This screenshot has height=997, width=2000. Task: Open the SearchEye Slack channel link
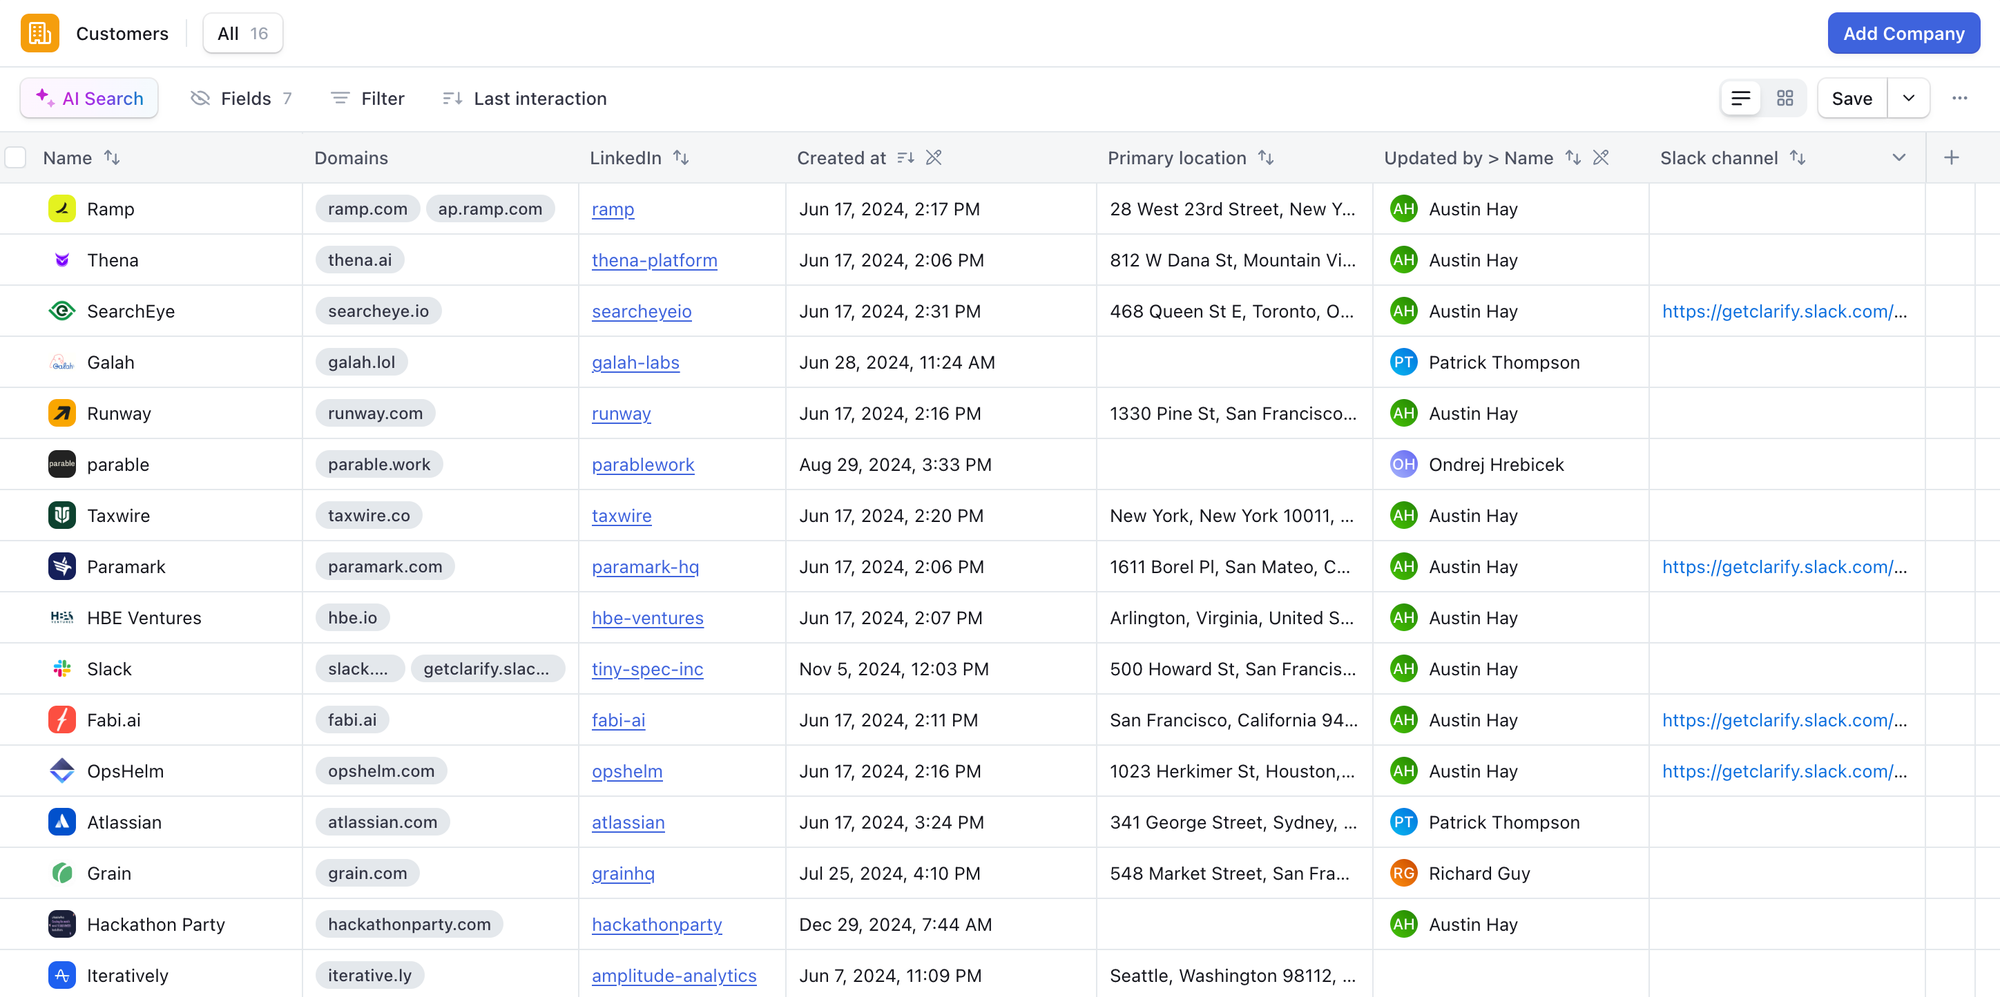coord(1785,311)
